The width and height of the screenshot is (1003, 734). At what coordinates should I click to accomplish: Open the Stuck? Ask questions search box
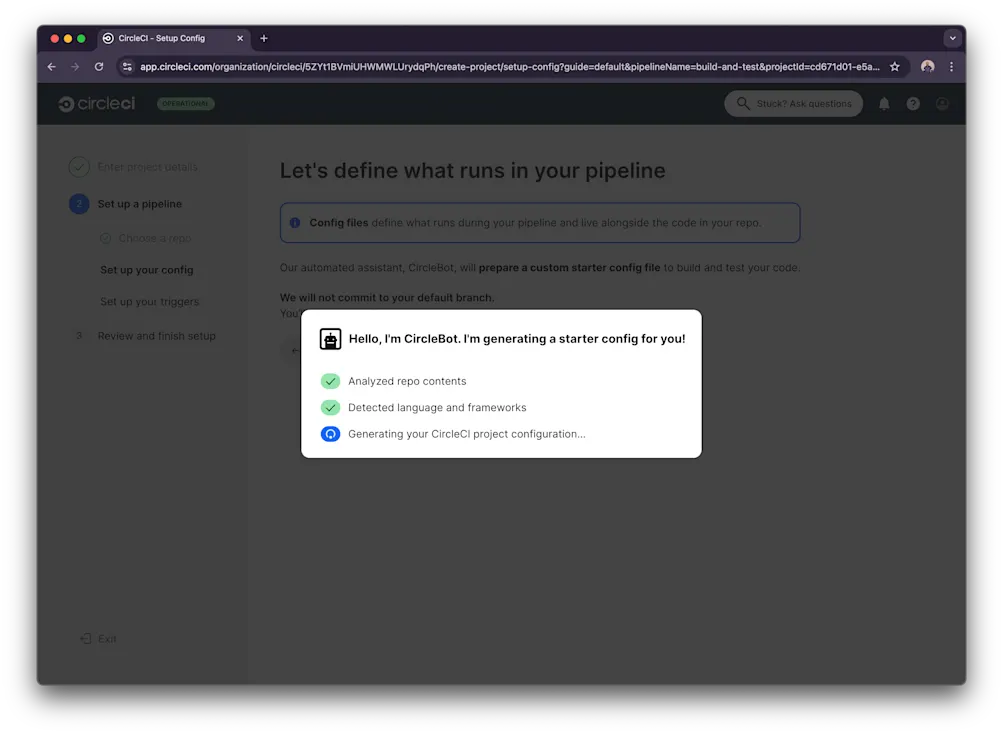793,104
